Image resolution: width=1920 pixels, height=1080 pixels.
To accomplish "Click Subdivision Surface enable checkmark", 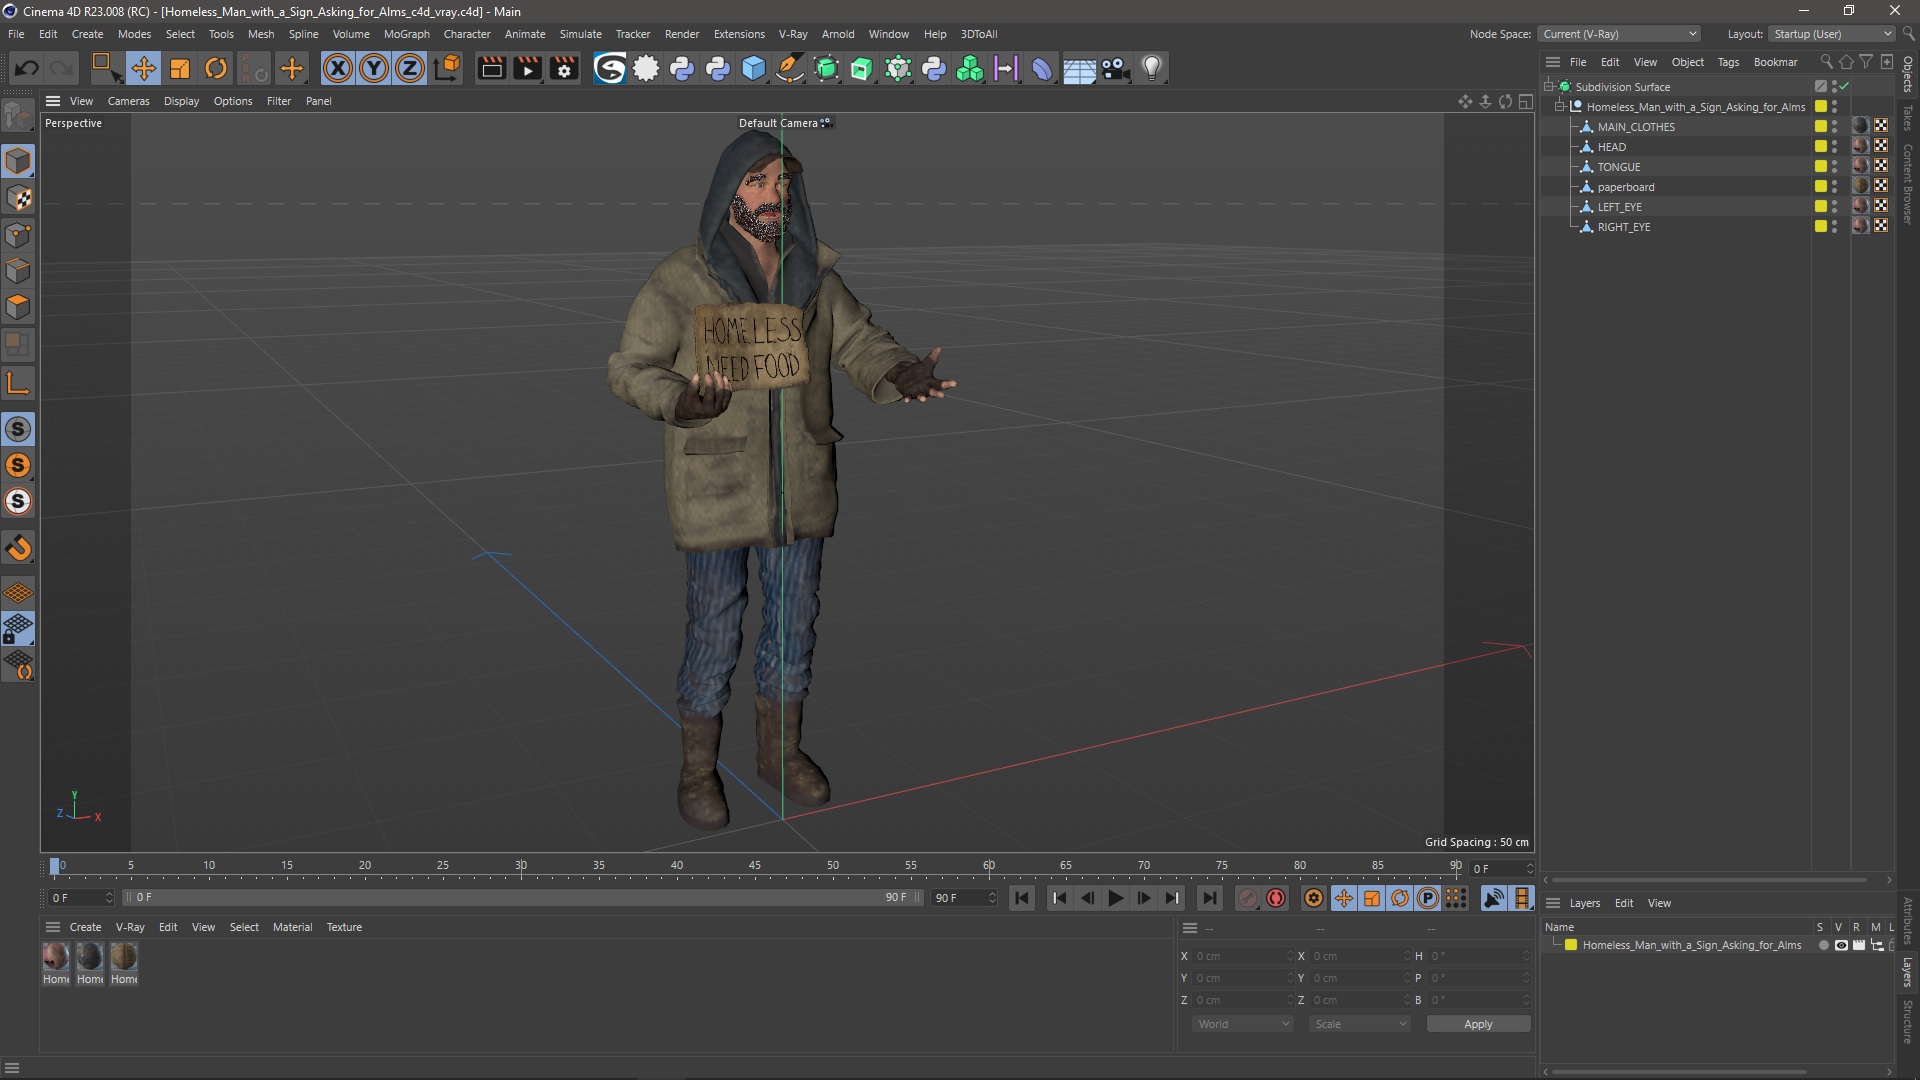I will pos(1844,86).
